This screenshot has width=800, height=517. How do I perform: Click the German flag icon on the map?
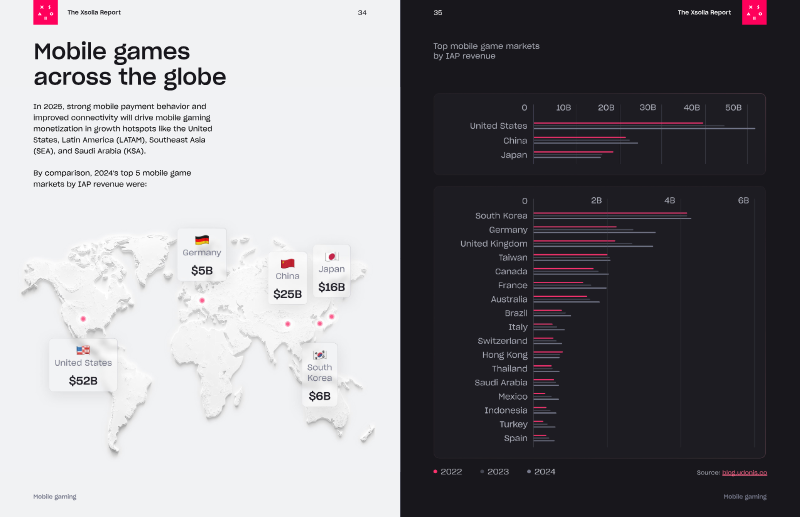pos(202,240)
